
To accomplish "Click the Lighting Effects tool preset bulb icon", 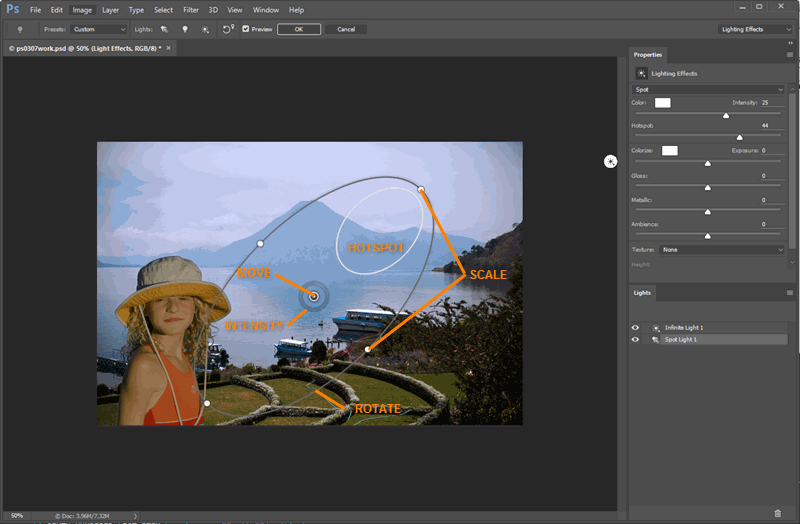I will [20, 30].
